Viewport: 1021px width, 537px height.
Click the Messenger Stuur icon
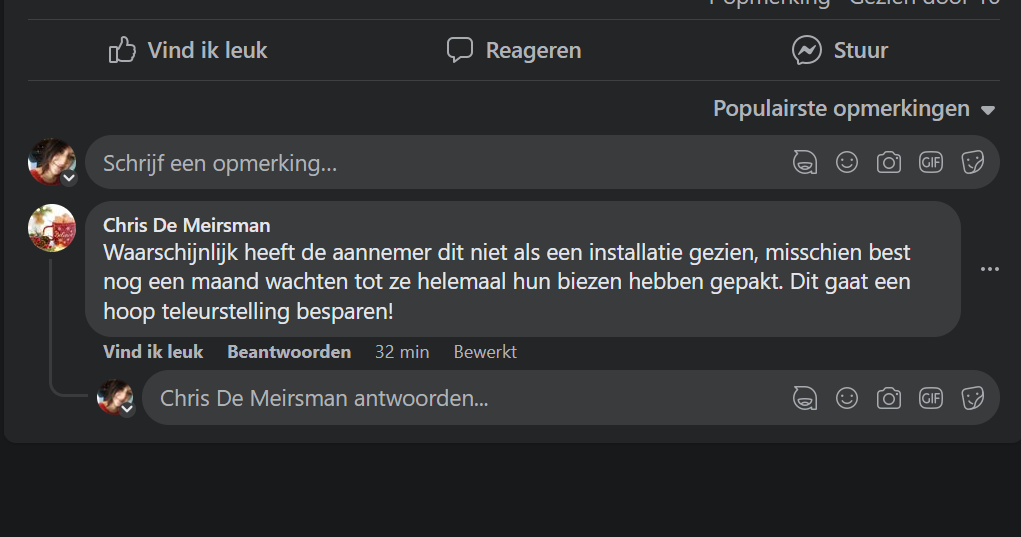[x=807, y=50]
